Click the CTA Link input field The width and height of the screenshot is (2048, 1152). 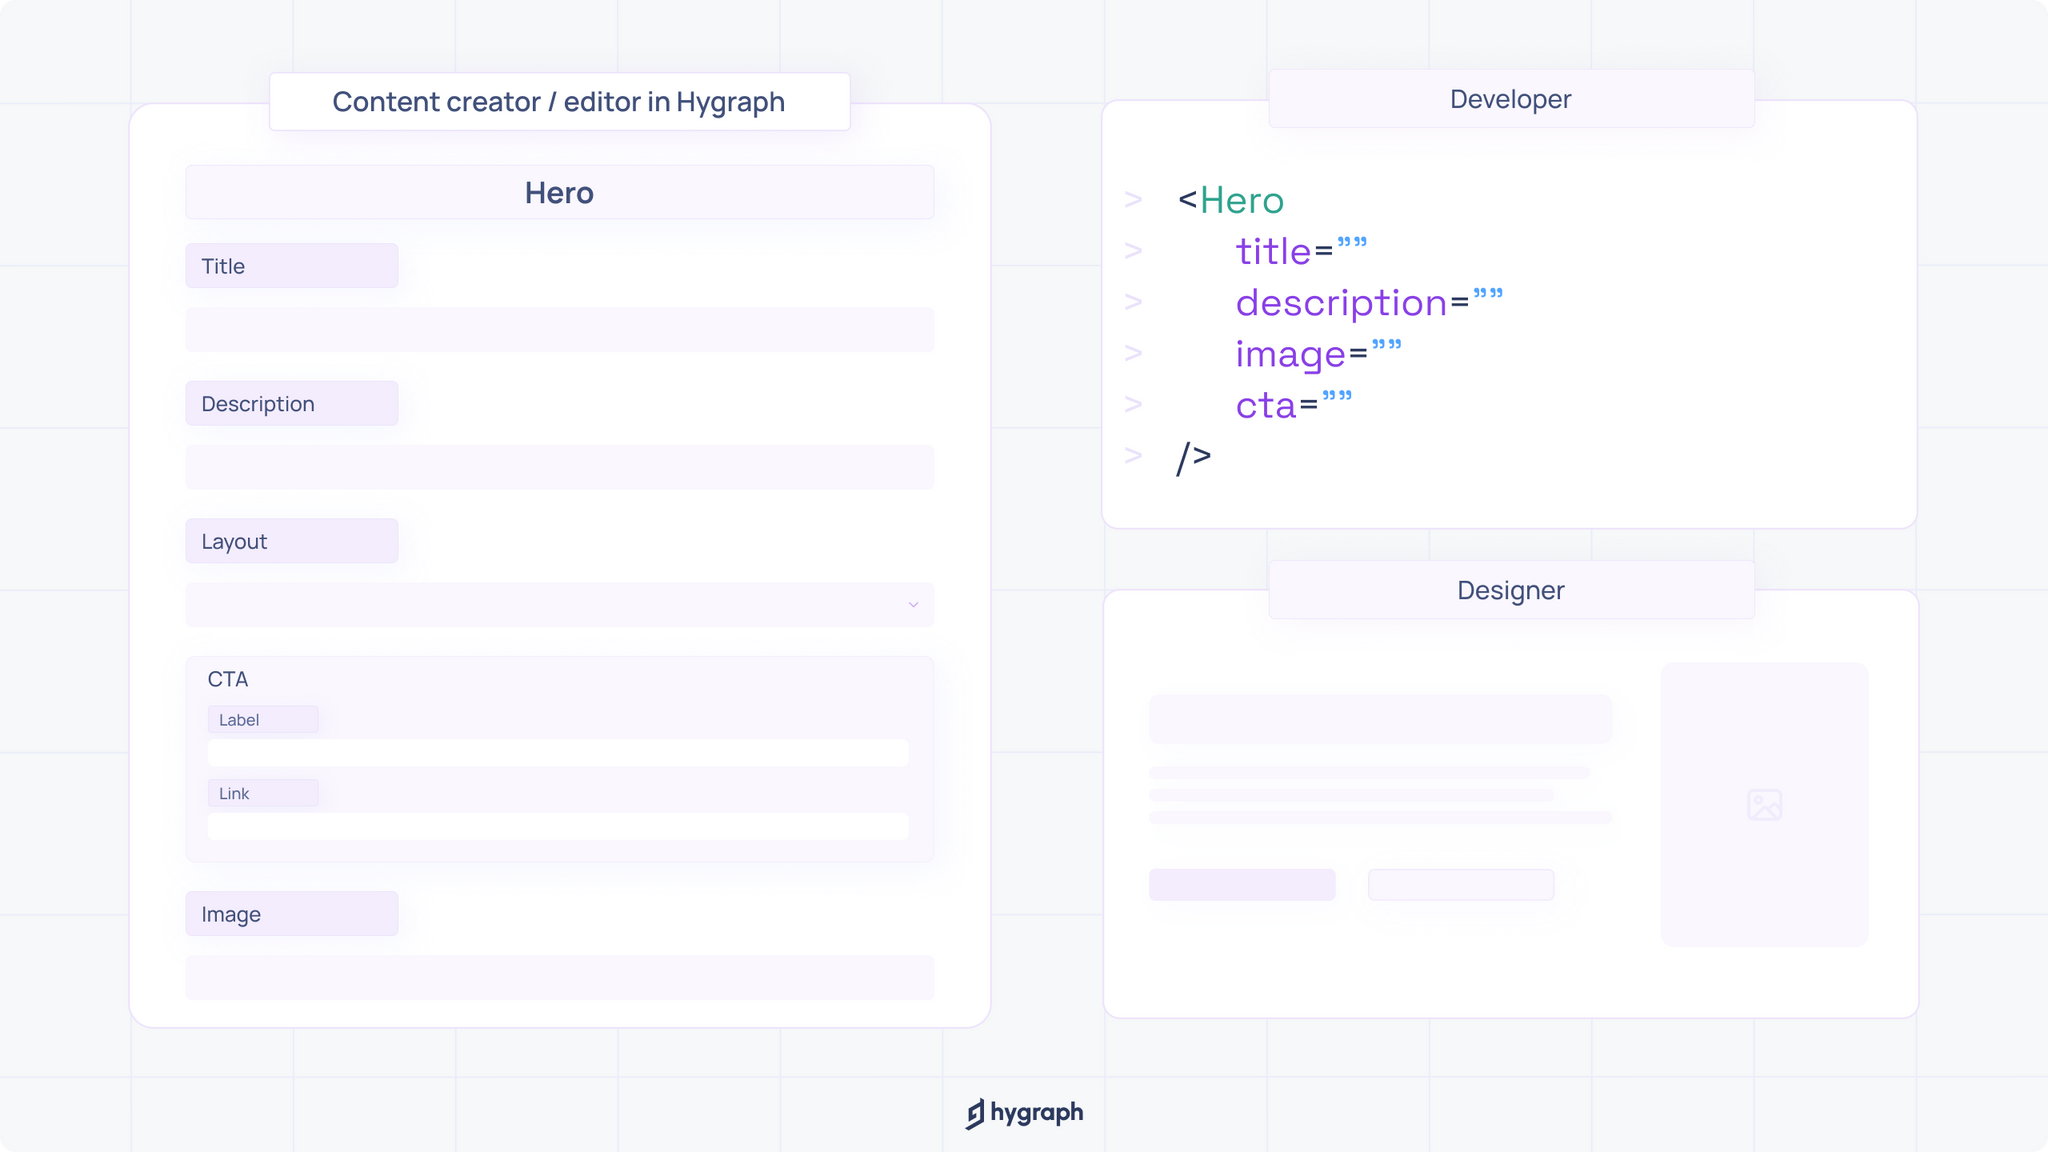click(x=557, y=826)
